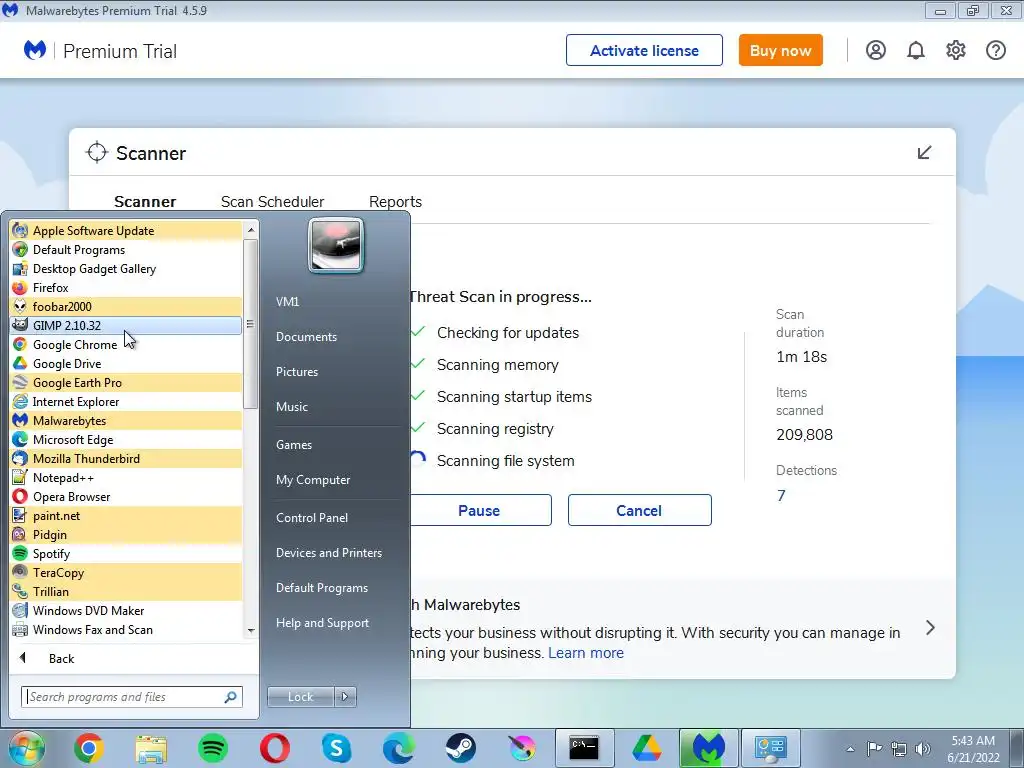Open Malwarebytes in programs list
Viewport: 1024px width, 768px height.
126,421
